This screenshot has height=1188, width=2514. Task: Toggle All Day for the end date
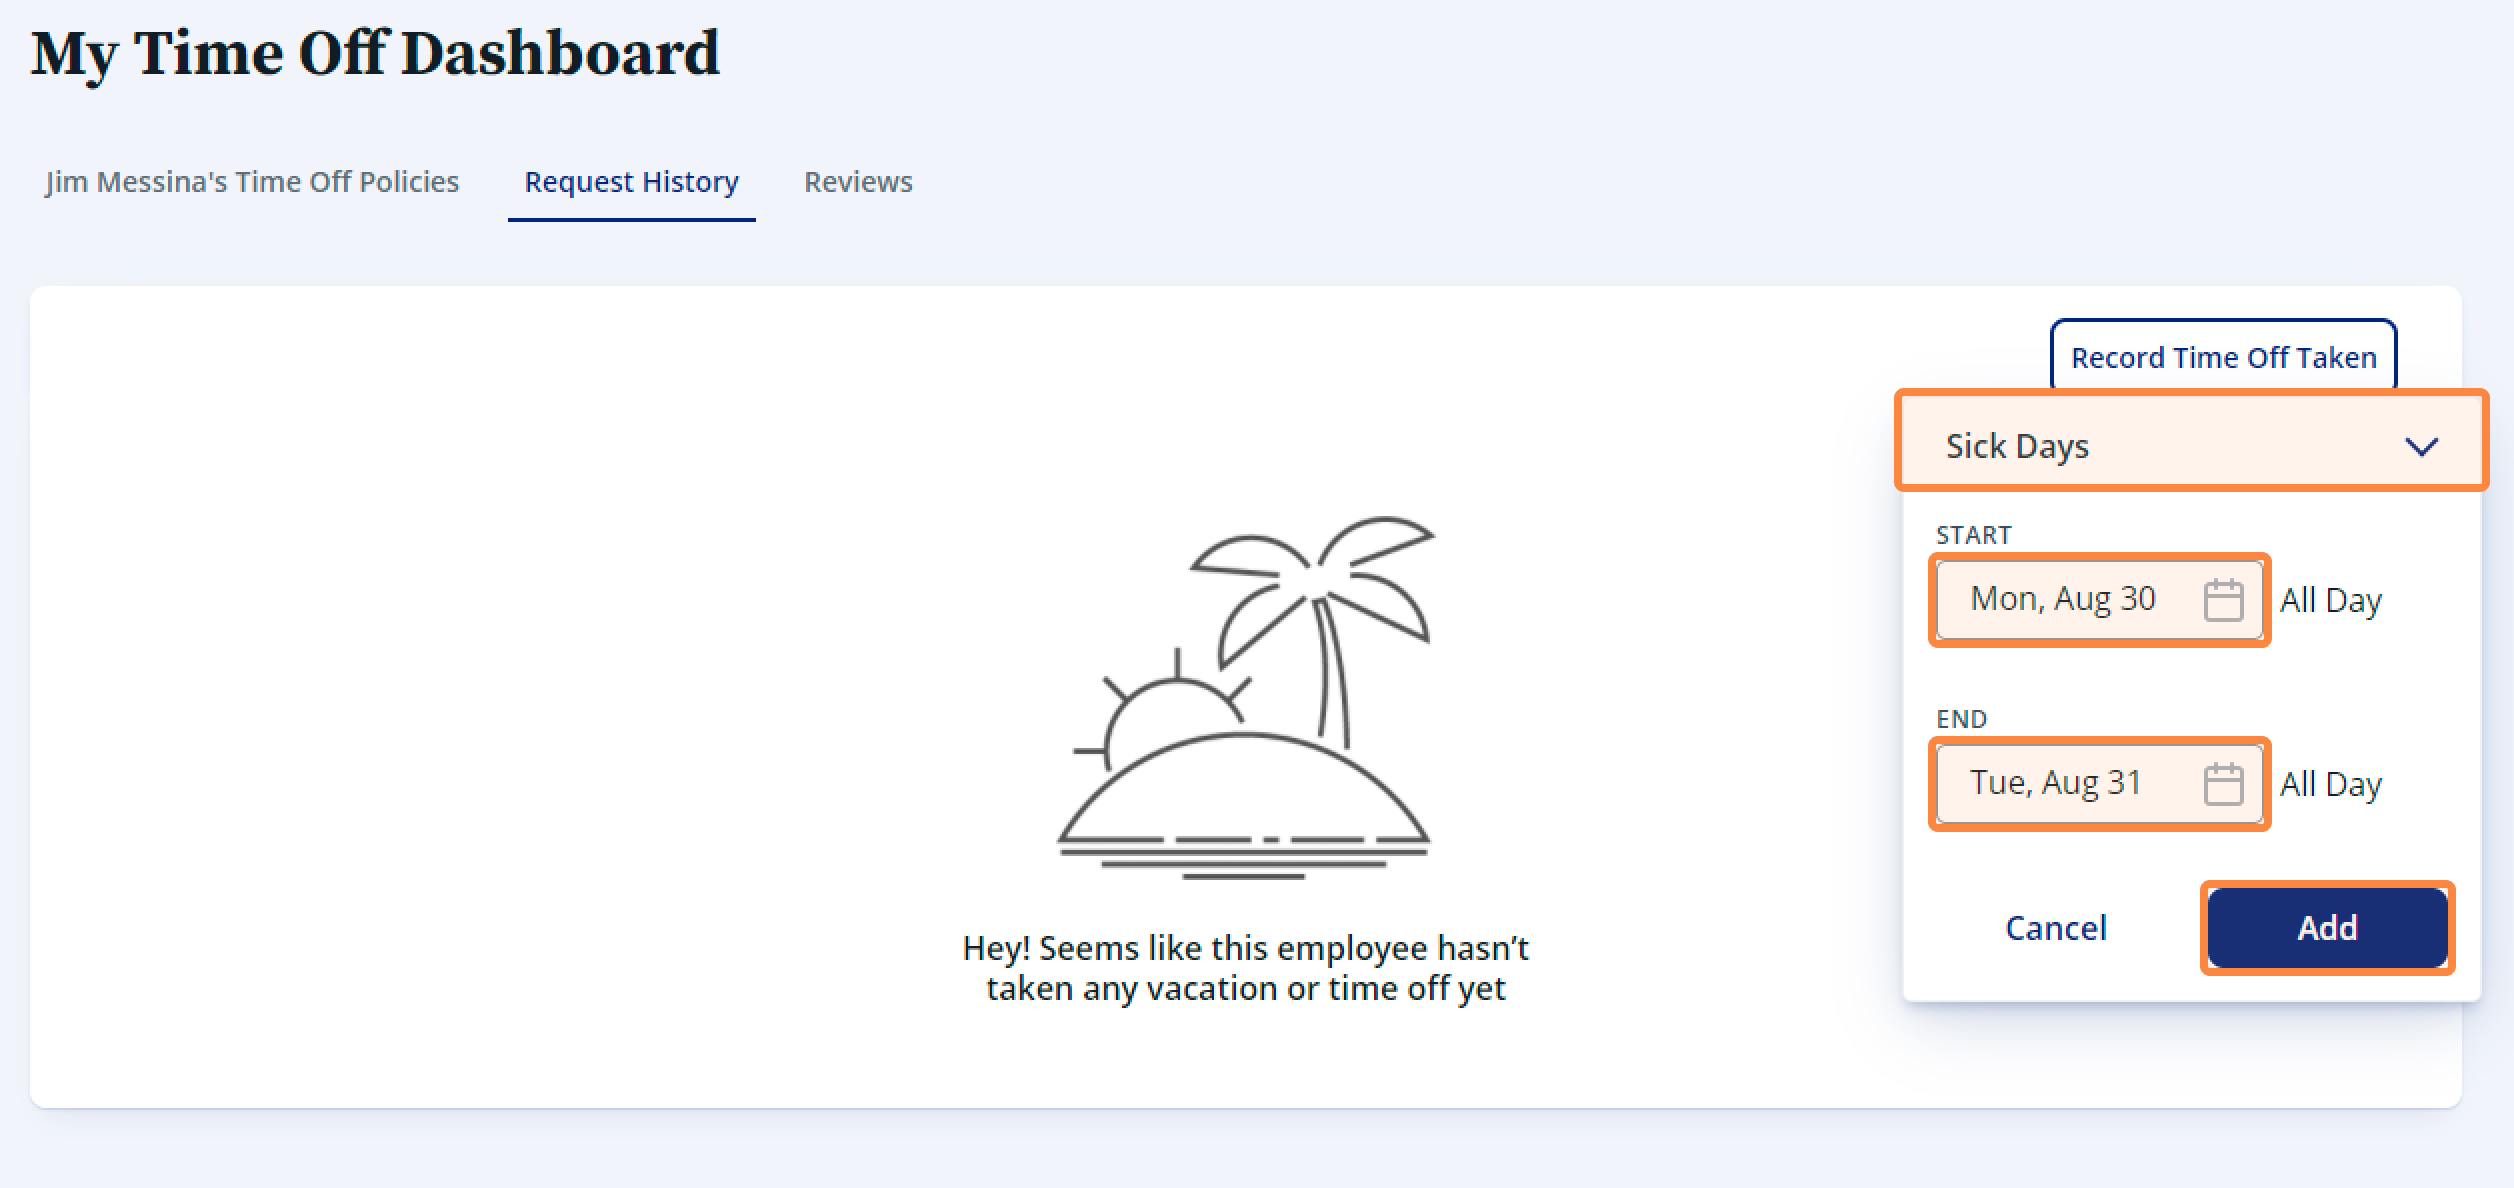pyautogui.click(x=2331, y=784)
